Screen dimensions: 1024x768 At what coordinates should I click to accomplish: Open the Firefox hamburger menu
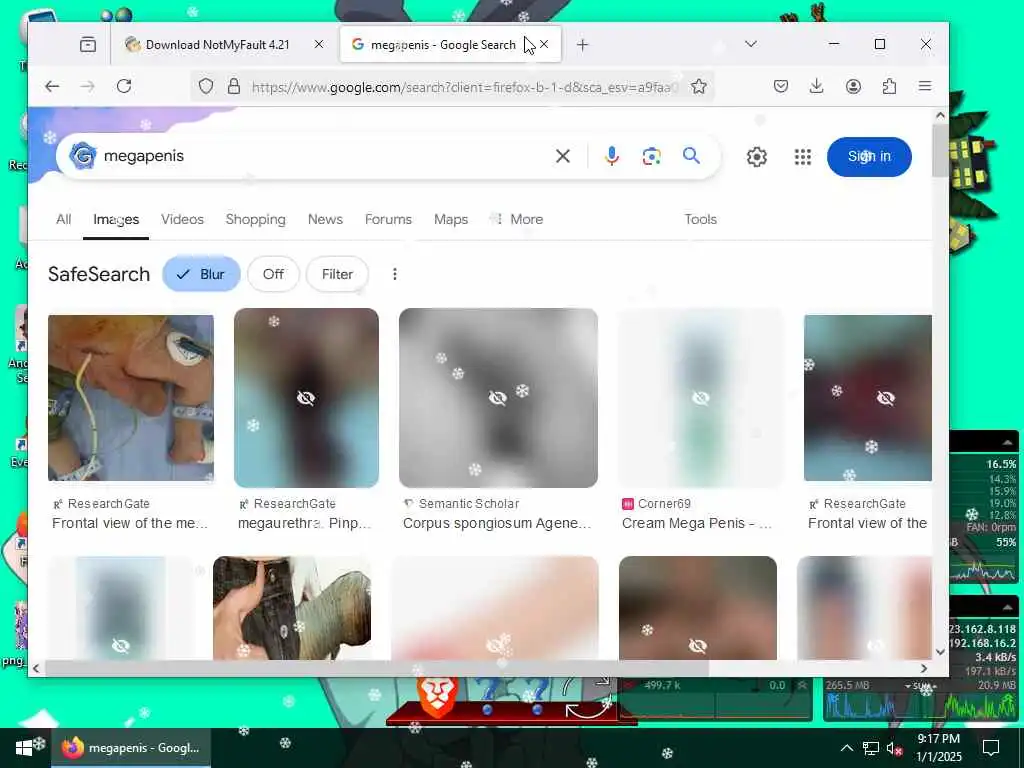(925, 86)
